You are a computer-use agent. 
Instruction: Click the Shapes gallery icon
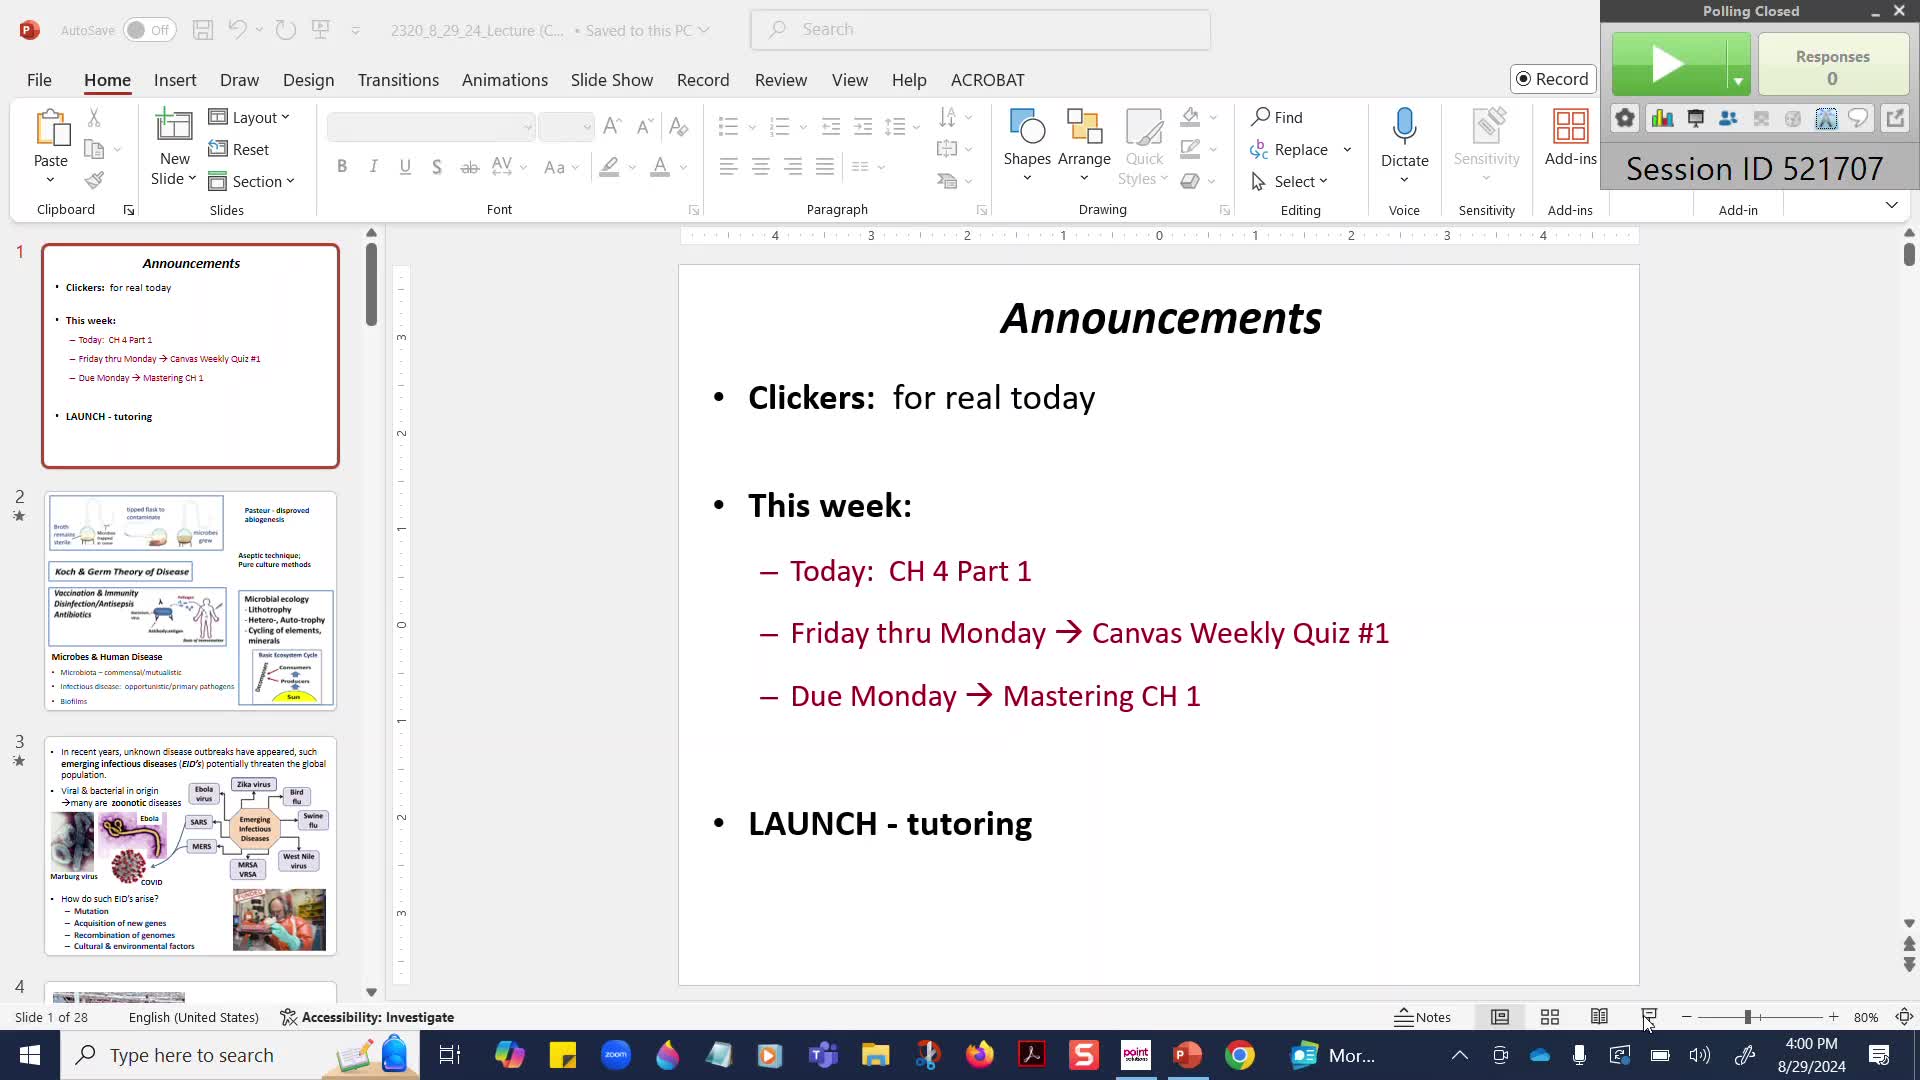(x=1027, y=128)
